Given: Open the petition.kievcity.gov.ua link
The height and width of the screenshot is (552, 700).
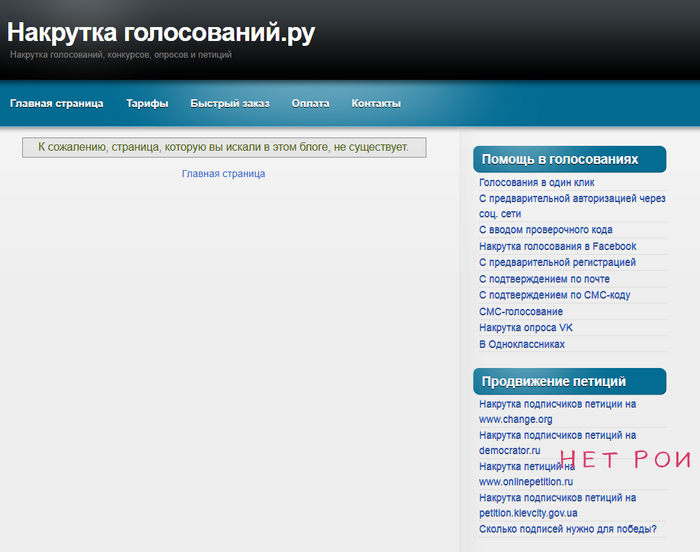Looking at the screenshot, I should coord(558,506).
